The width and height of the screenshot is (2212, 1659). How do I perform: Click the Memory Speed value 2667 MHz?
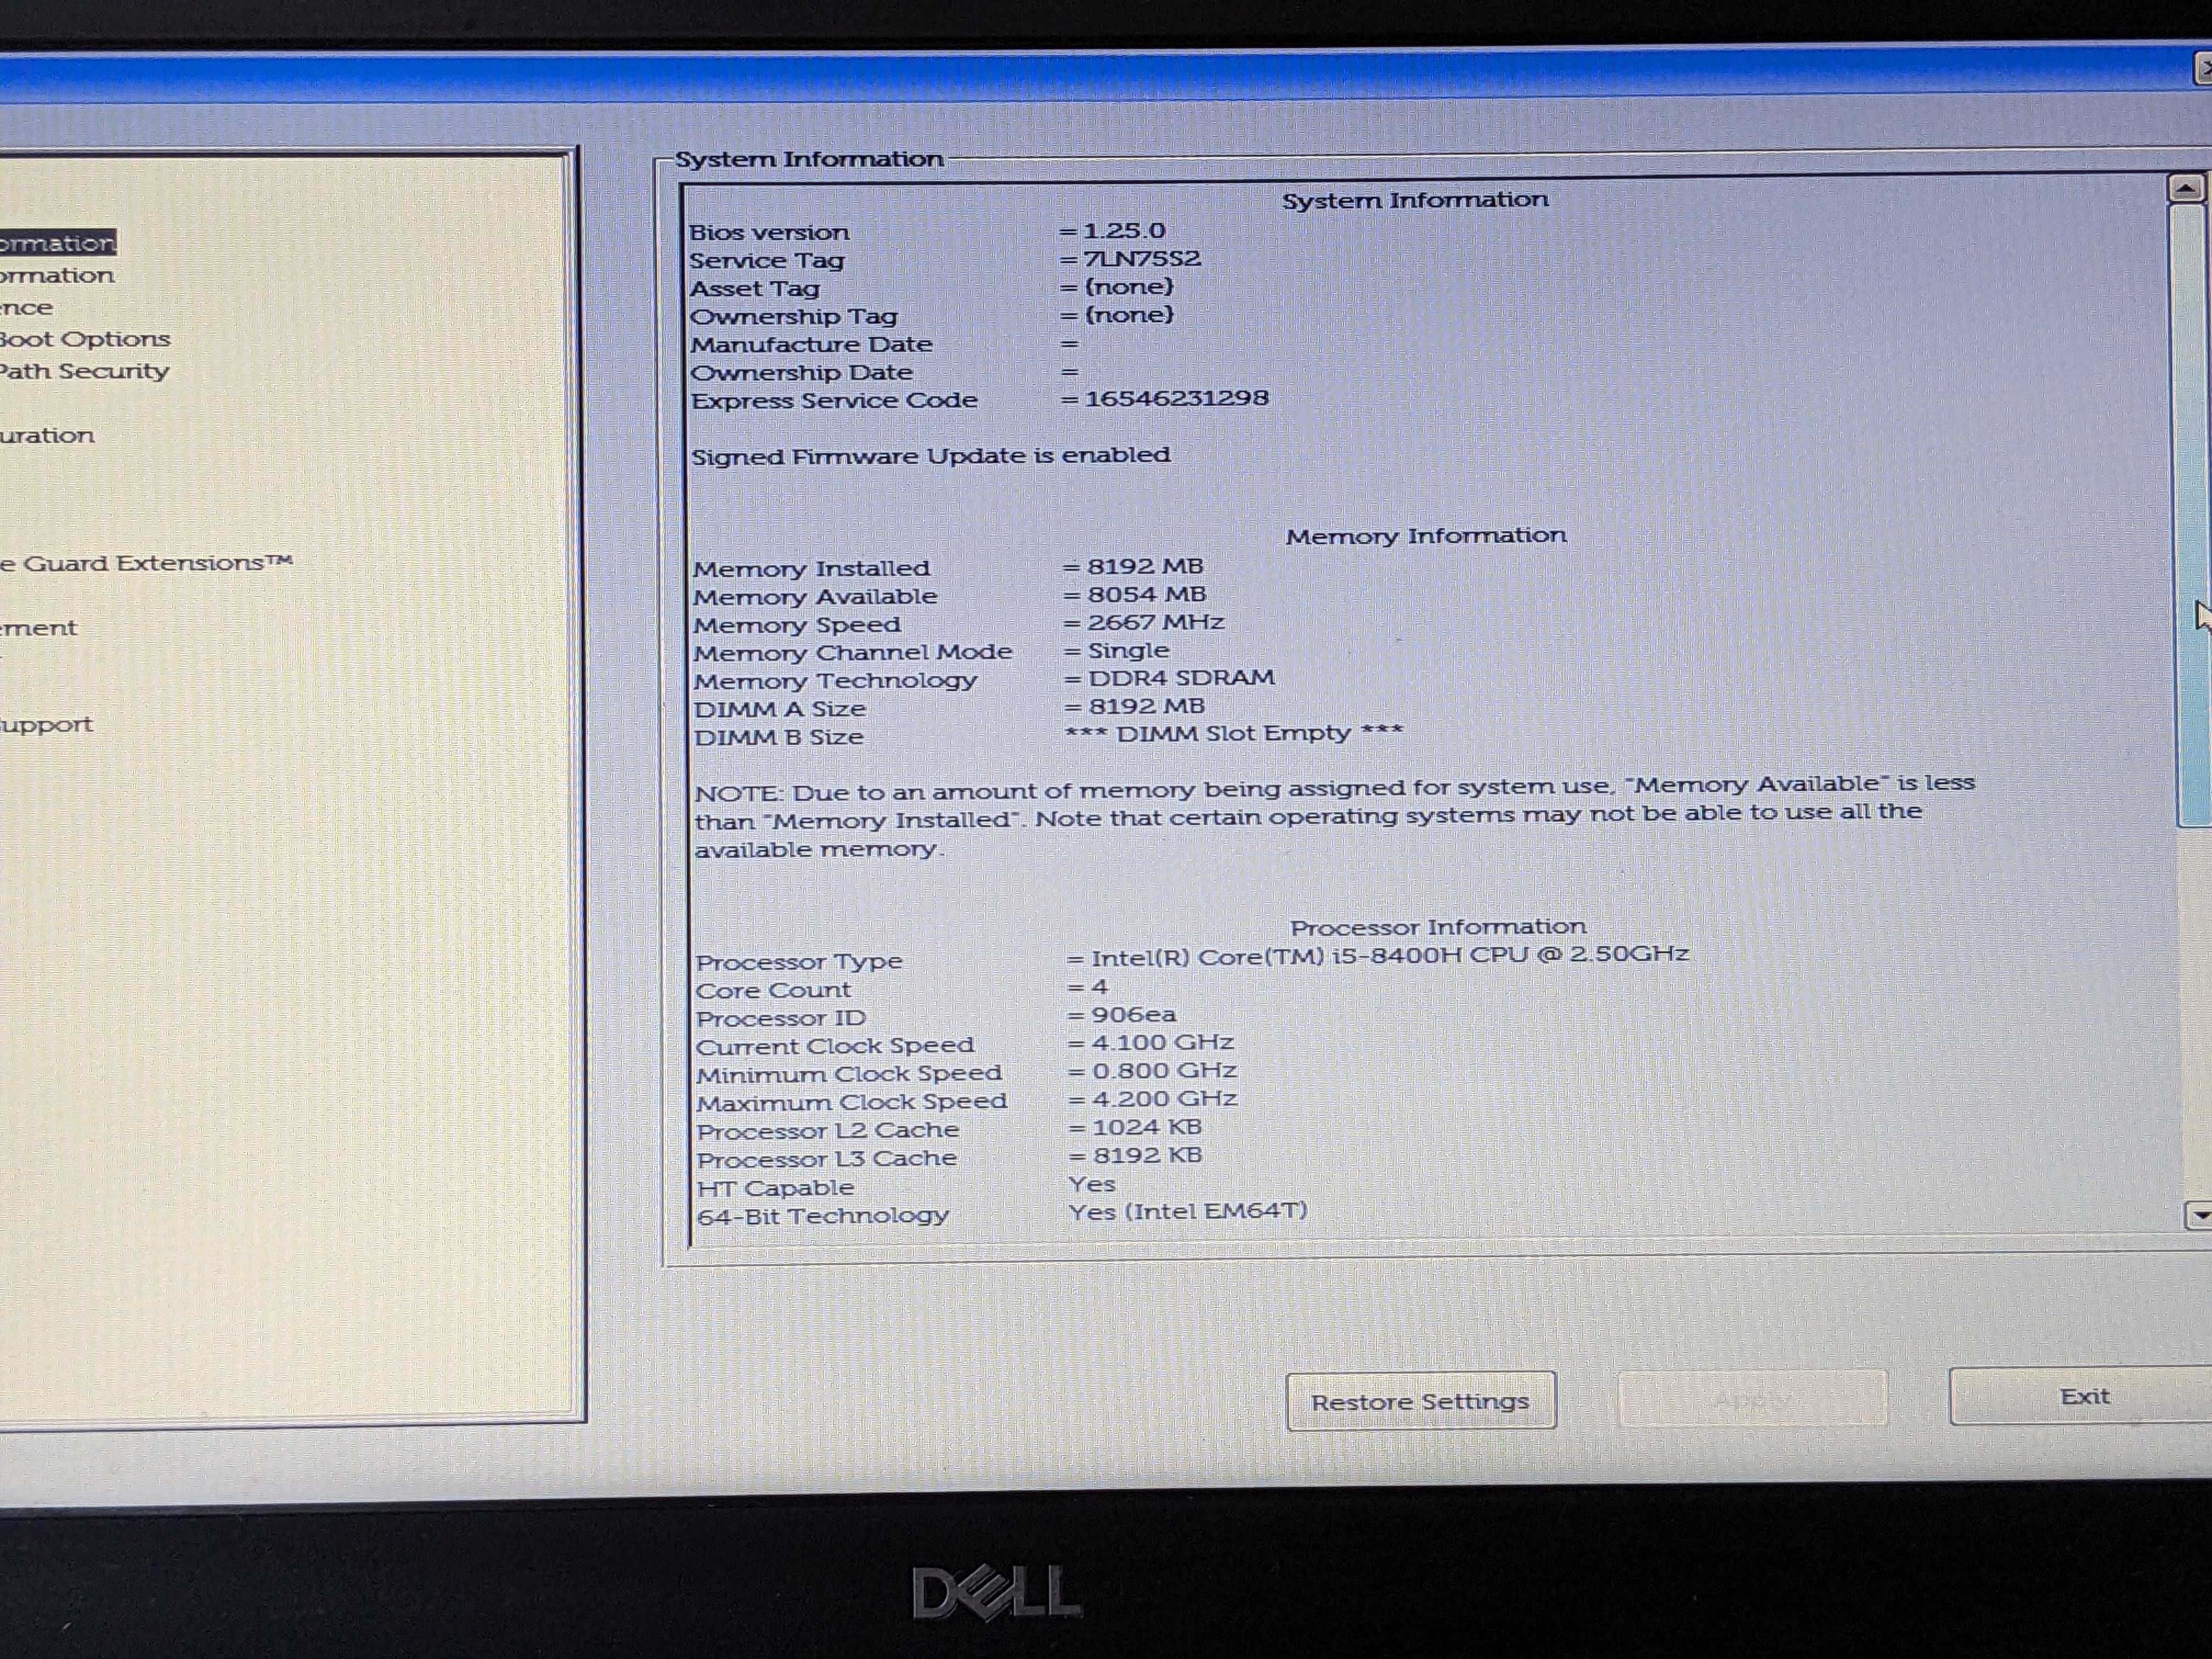[1155, 622]
